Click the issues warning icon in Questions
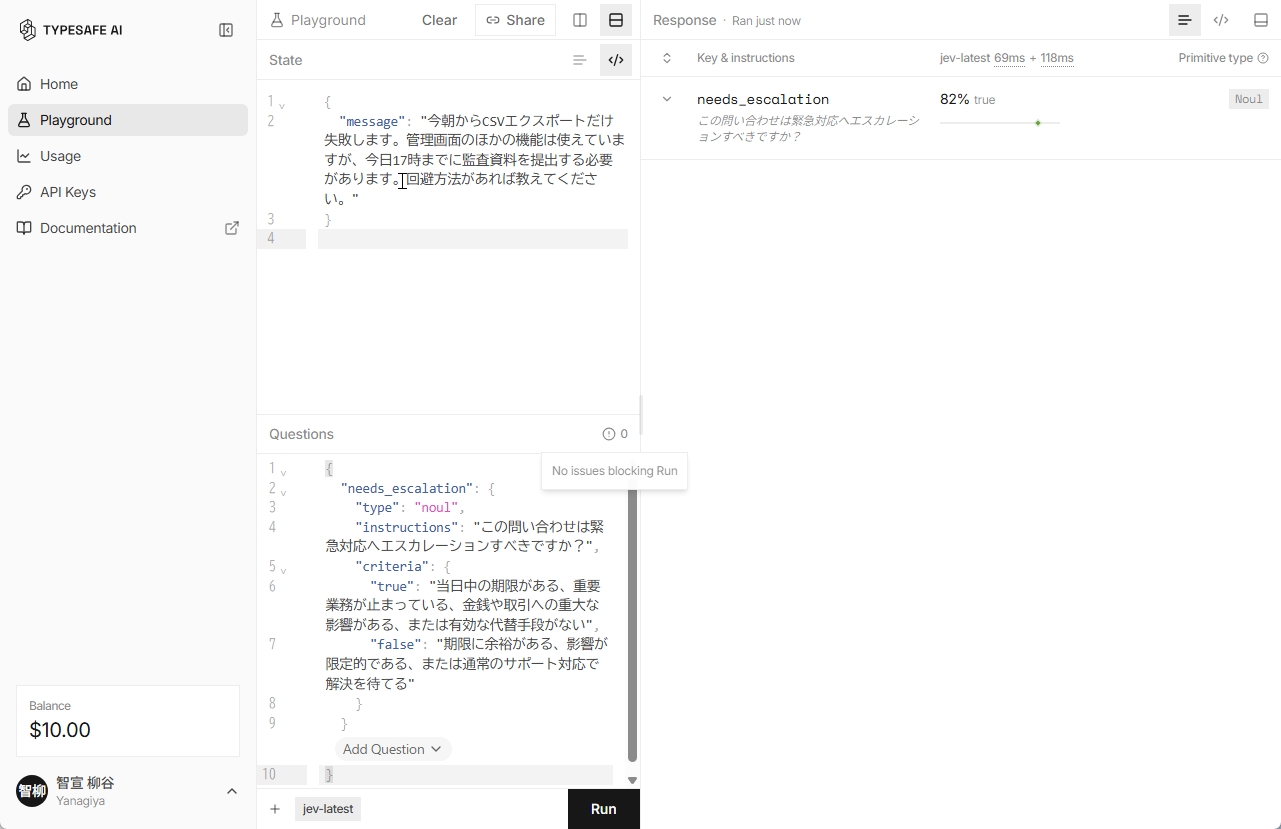1281x829 pixels. (x=609, y=434)
